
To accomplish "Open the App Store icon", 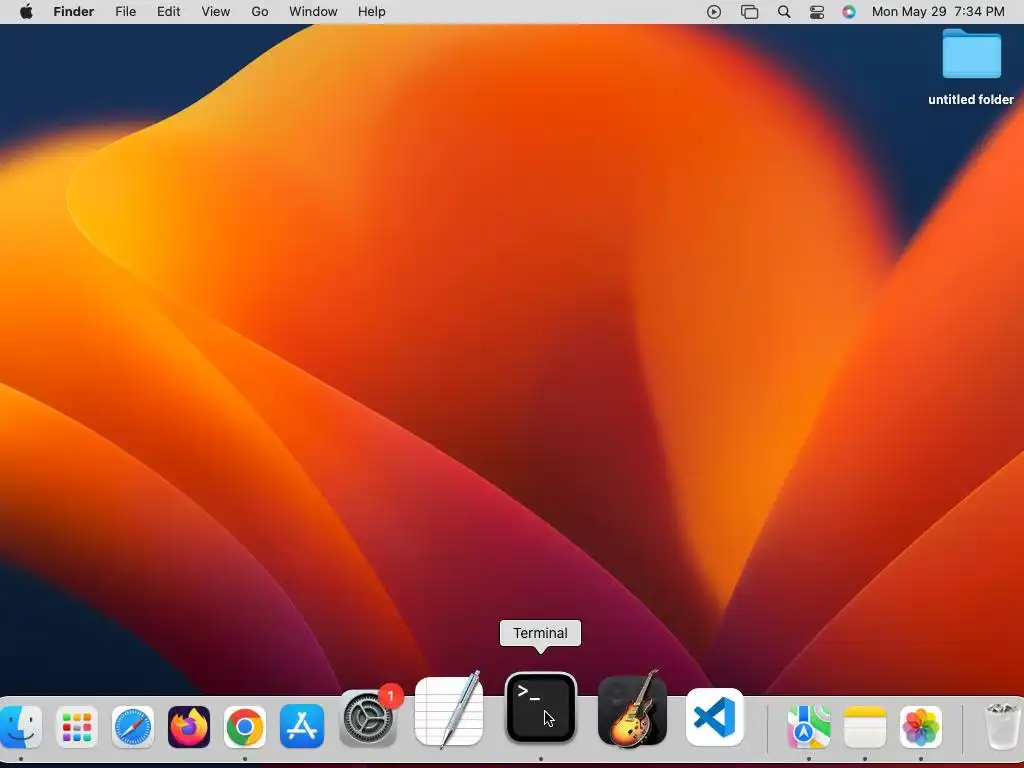I will (302, 726).
